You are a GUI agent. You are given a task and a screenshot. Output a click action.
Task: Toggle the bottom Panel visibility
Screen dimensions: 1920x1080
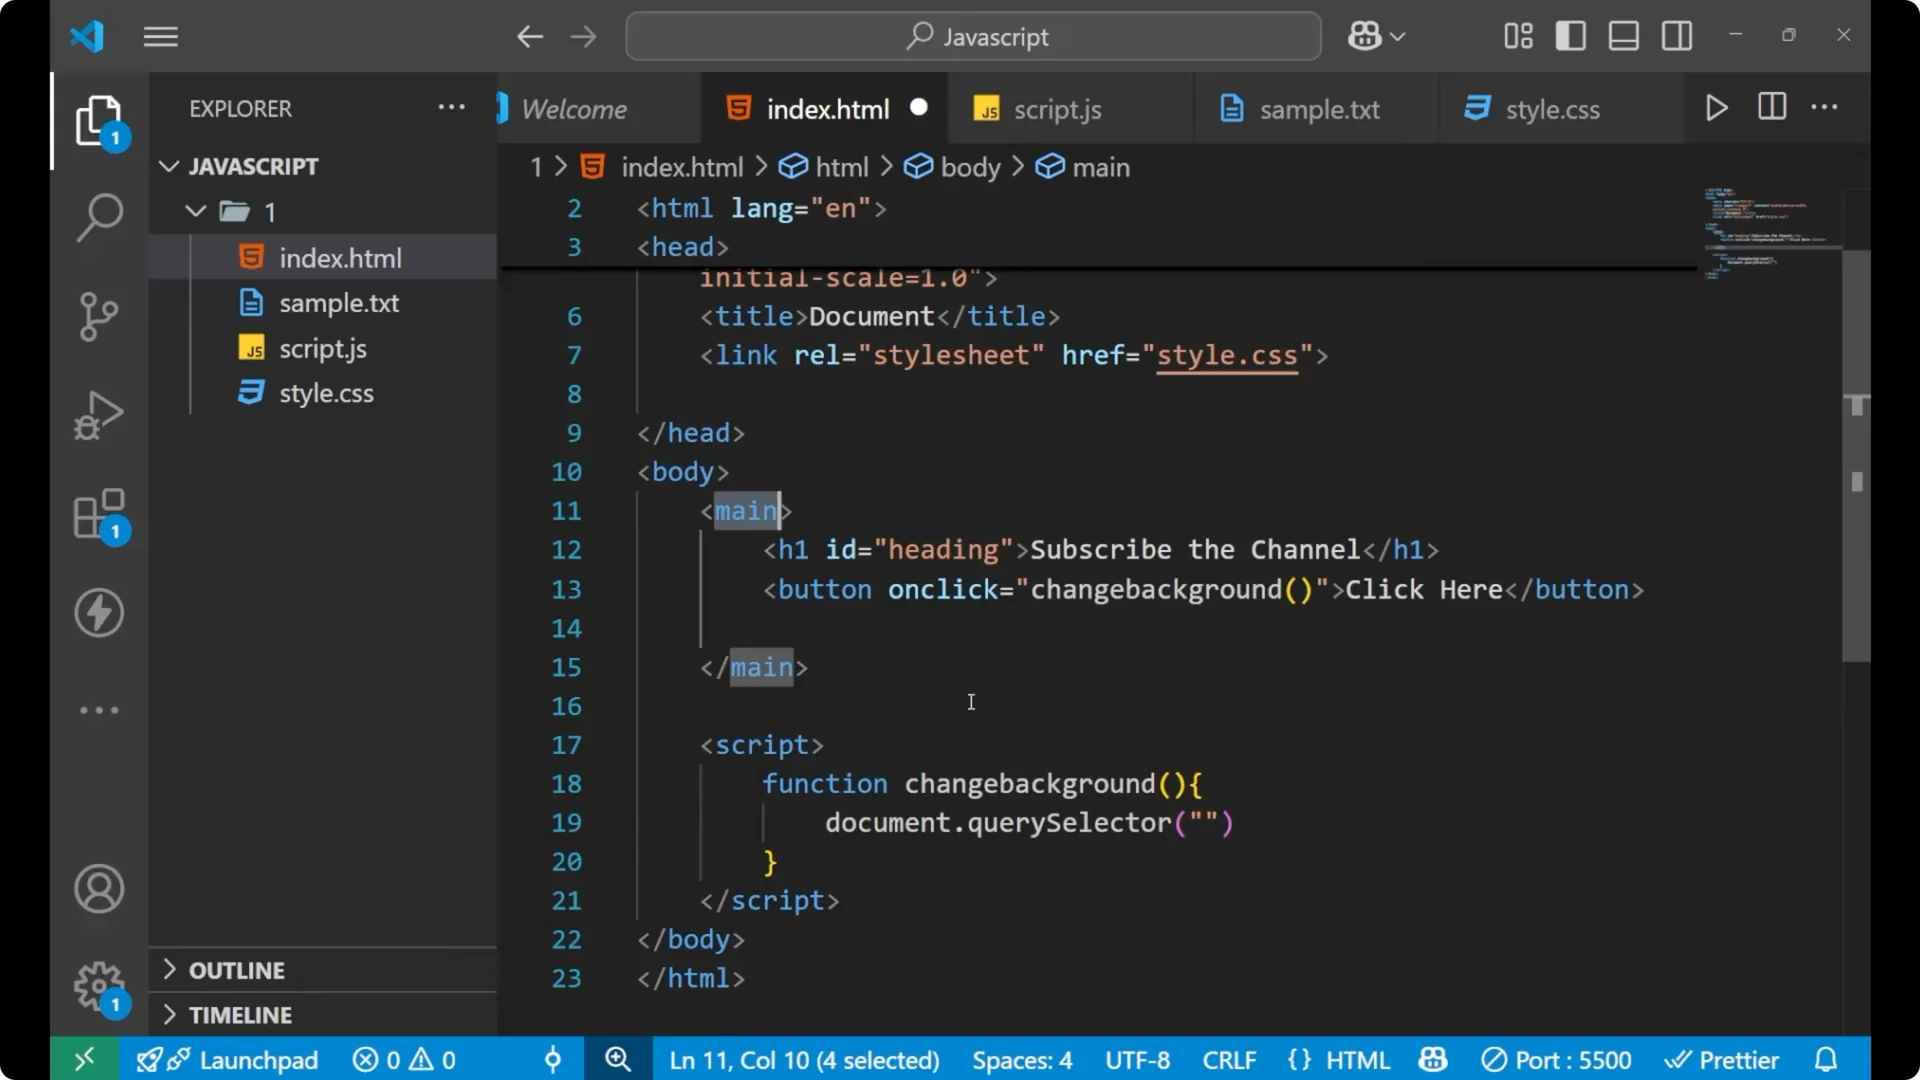point(1623,35)
